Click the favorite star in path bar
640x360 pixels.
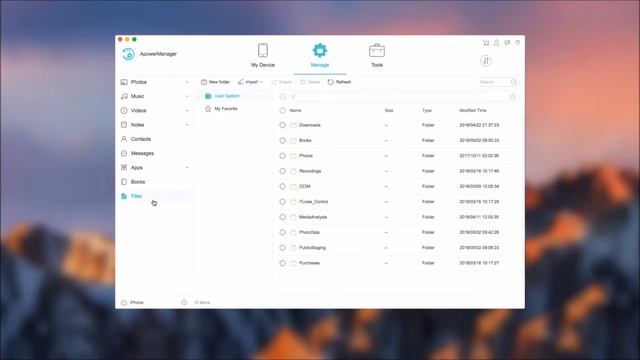pos(513,97)
